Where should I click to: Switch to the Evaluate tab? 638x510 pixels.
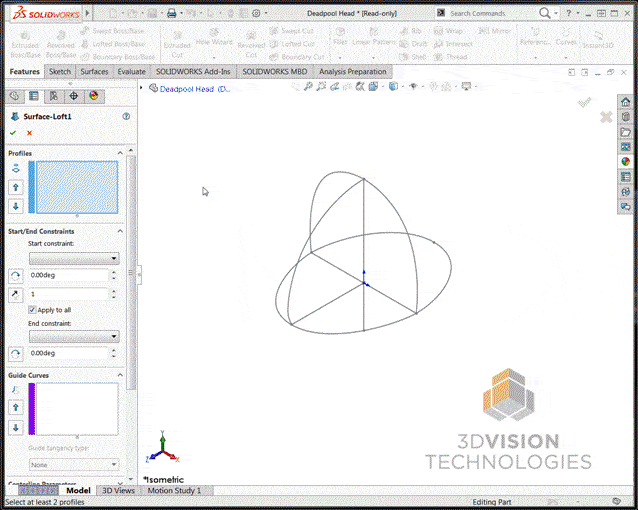point(131,72)
